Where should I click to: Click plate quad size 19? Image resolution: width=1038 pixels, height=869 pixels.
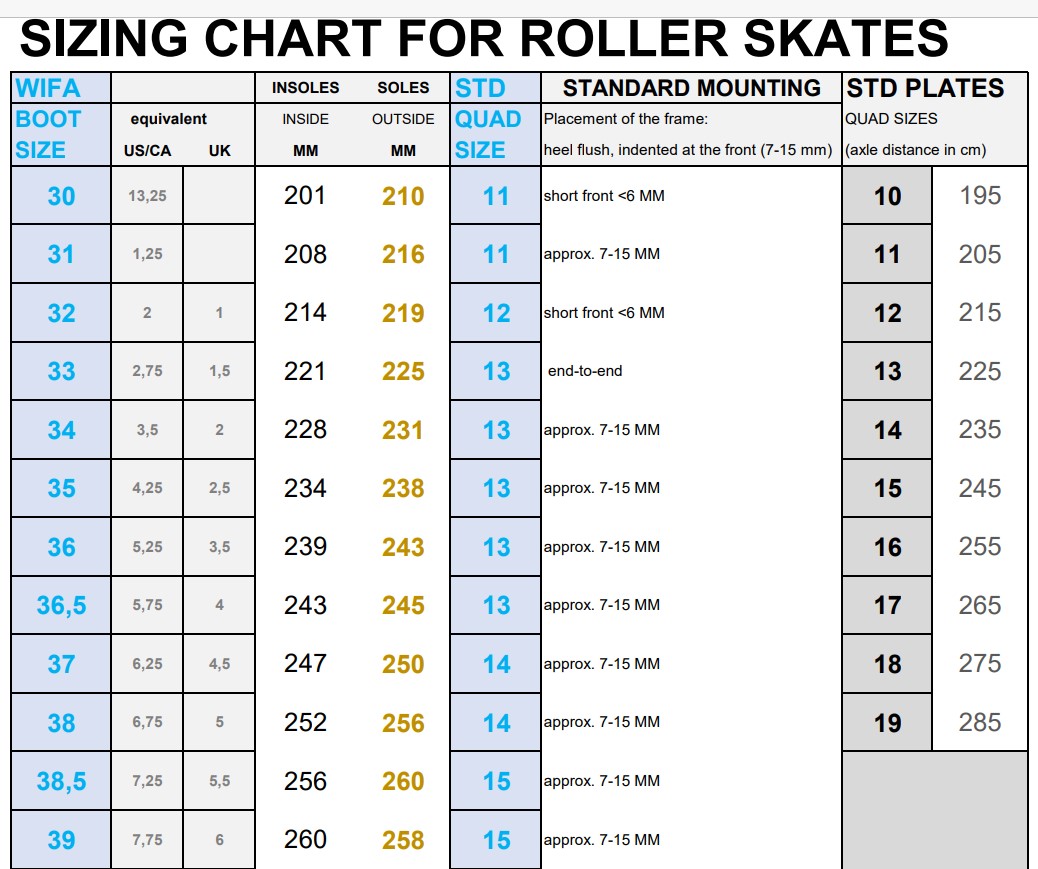[887, 723]
